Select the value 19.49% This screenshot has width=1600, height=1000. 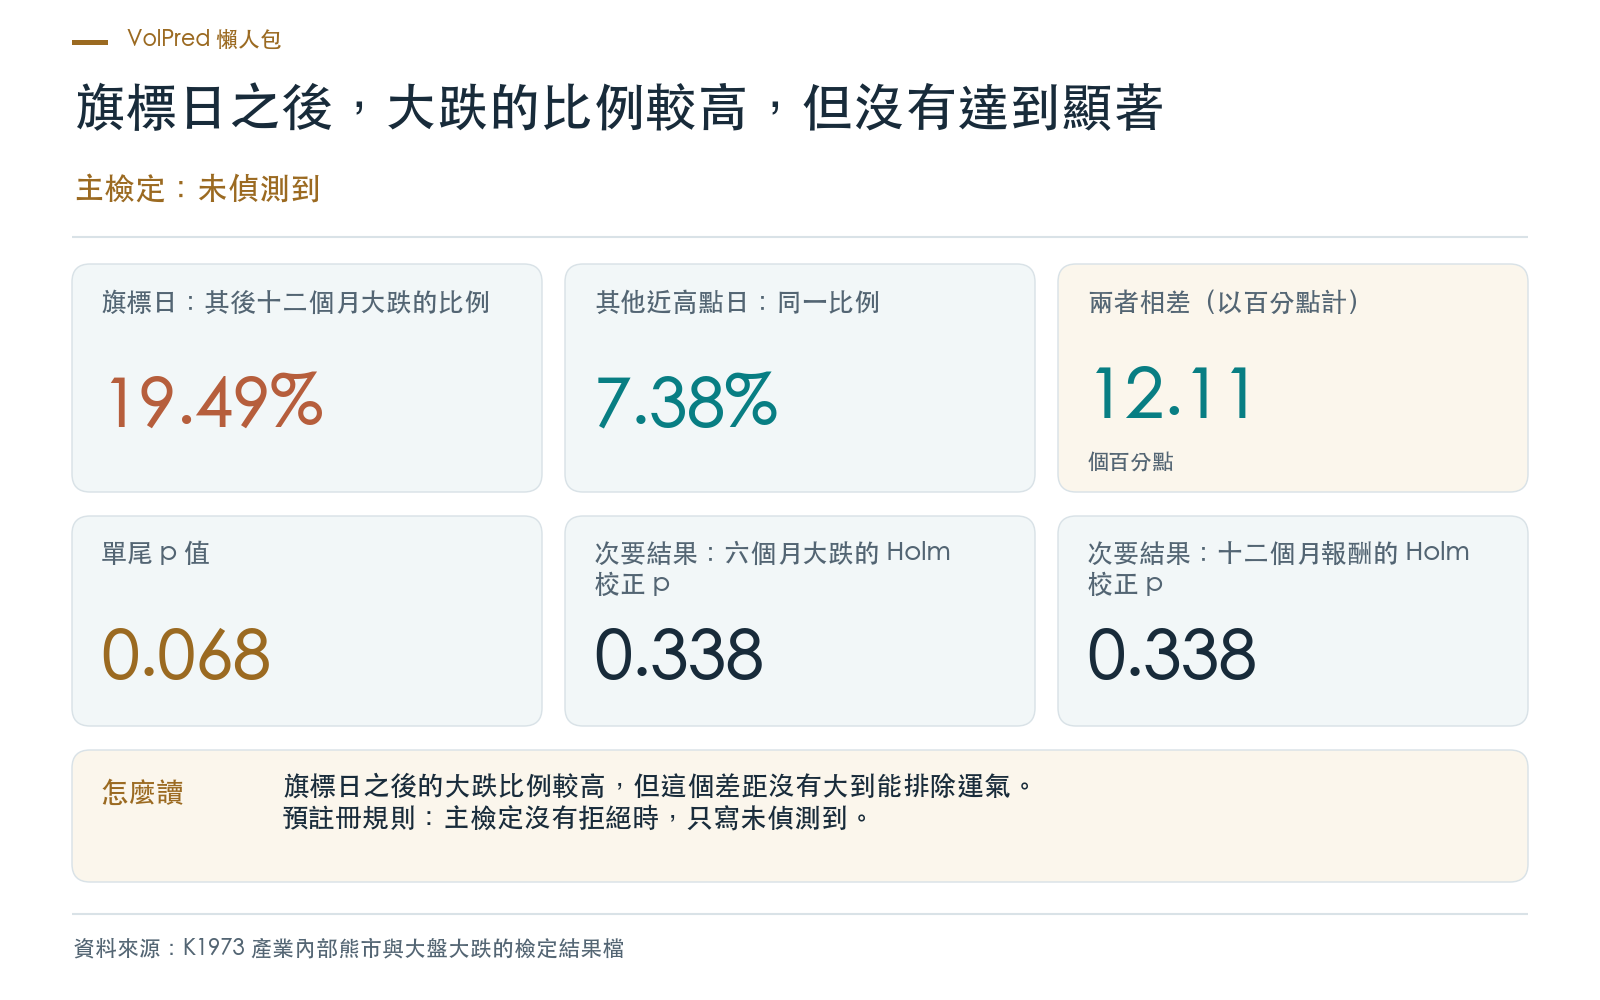pyautogui.click(x=215, y=402)
